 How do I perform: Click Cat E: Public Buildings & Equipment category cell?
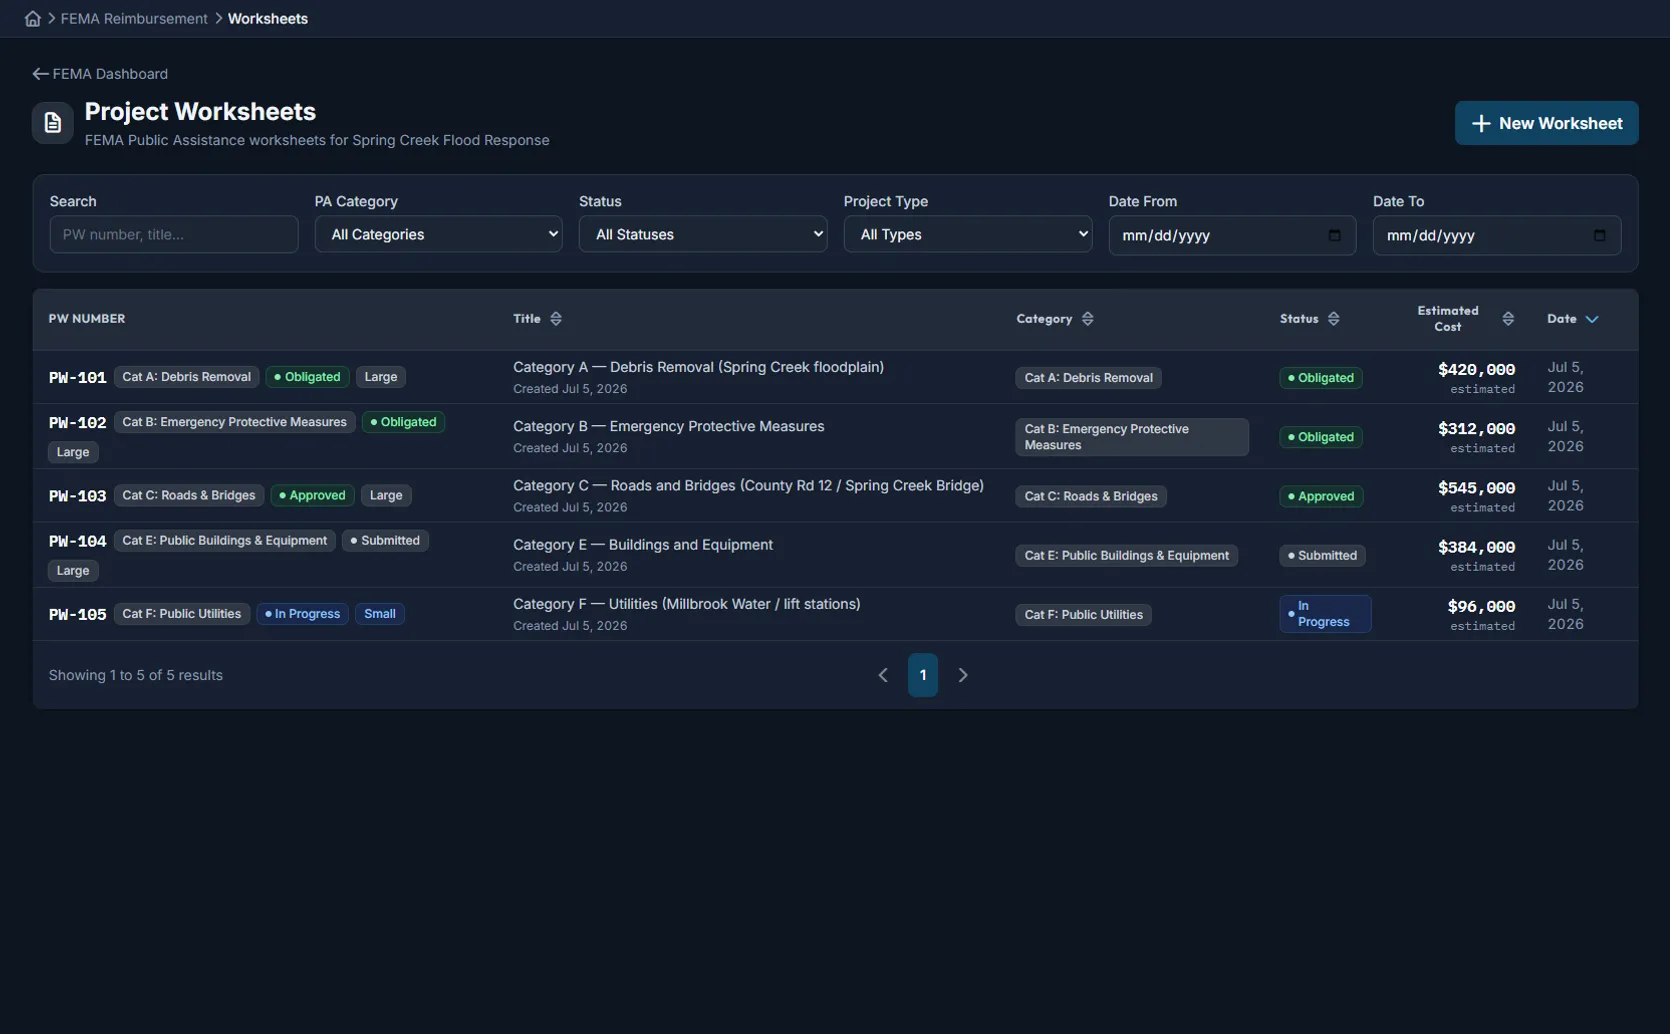(1127, 556)
